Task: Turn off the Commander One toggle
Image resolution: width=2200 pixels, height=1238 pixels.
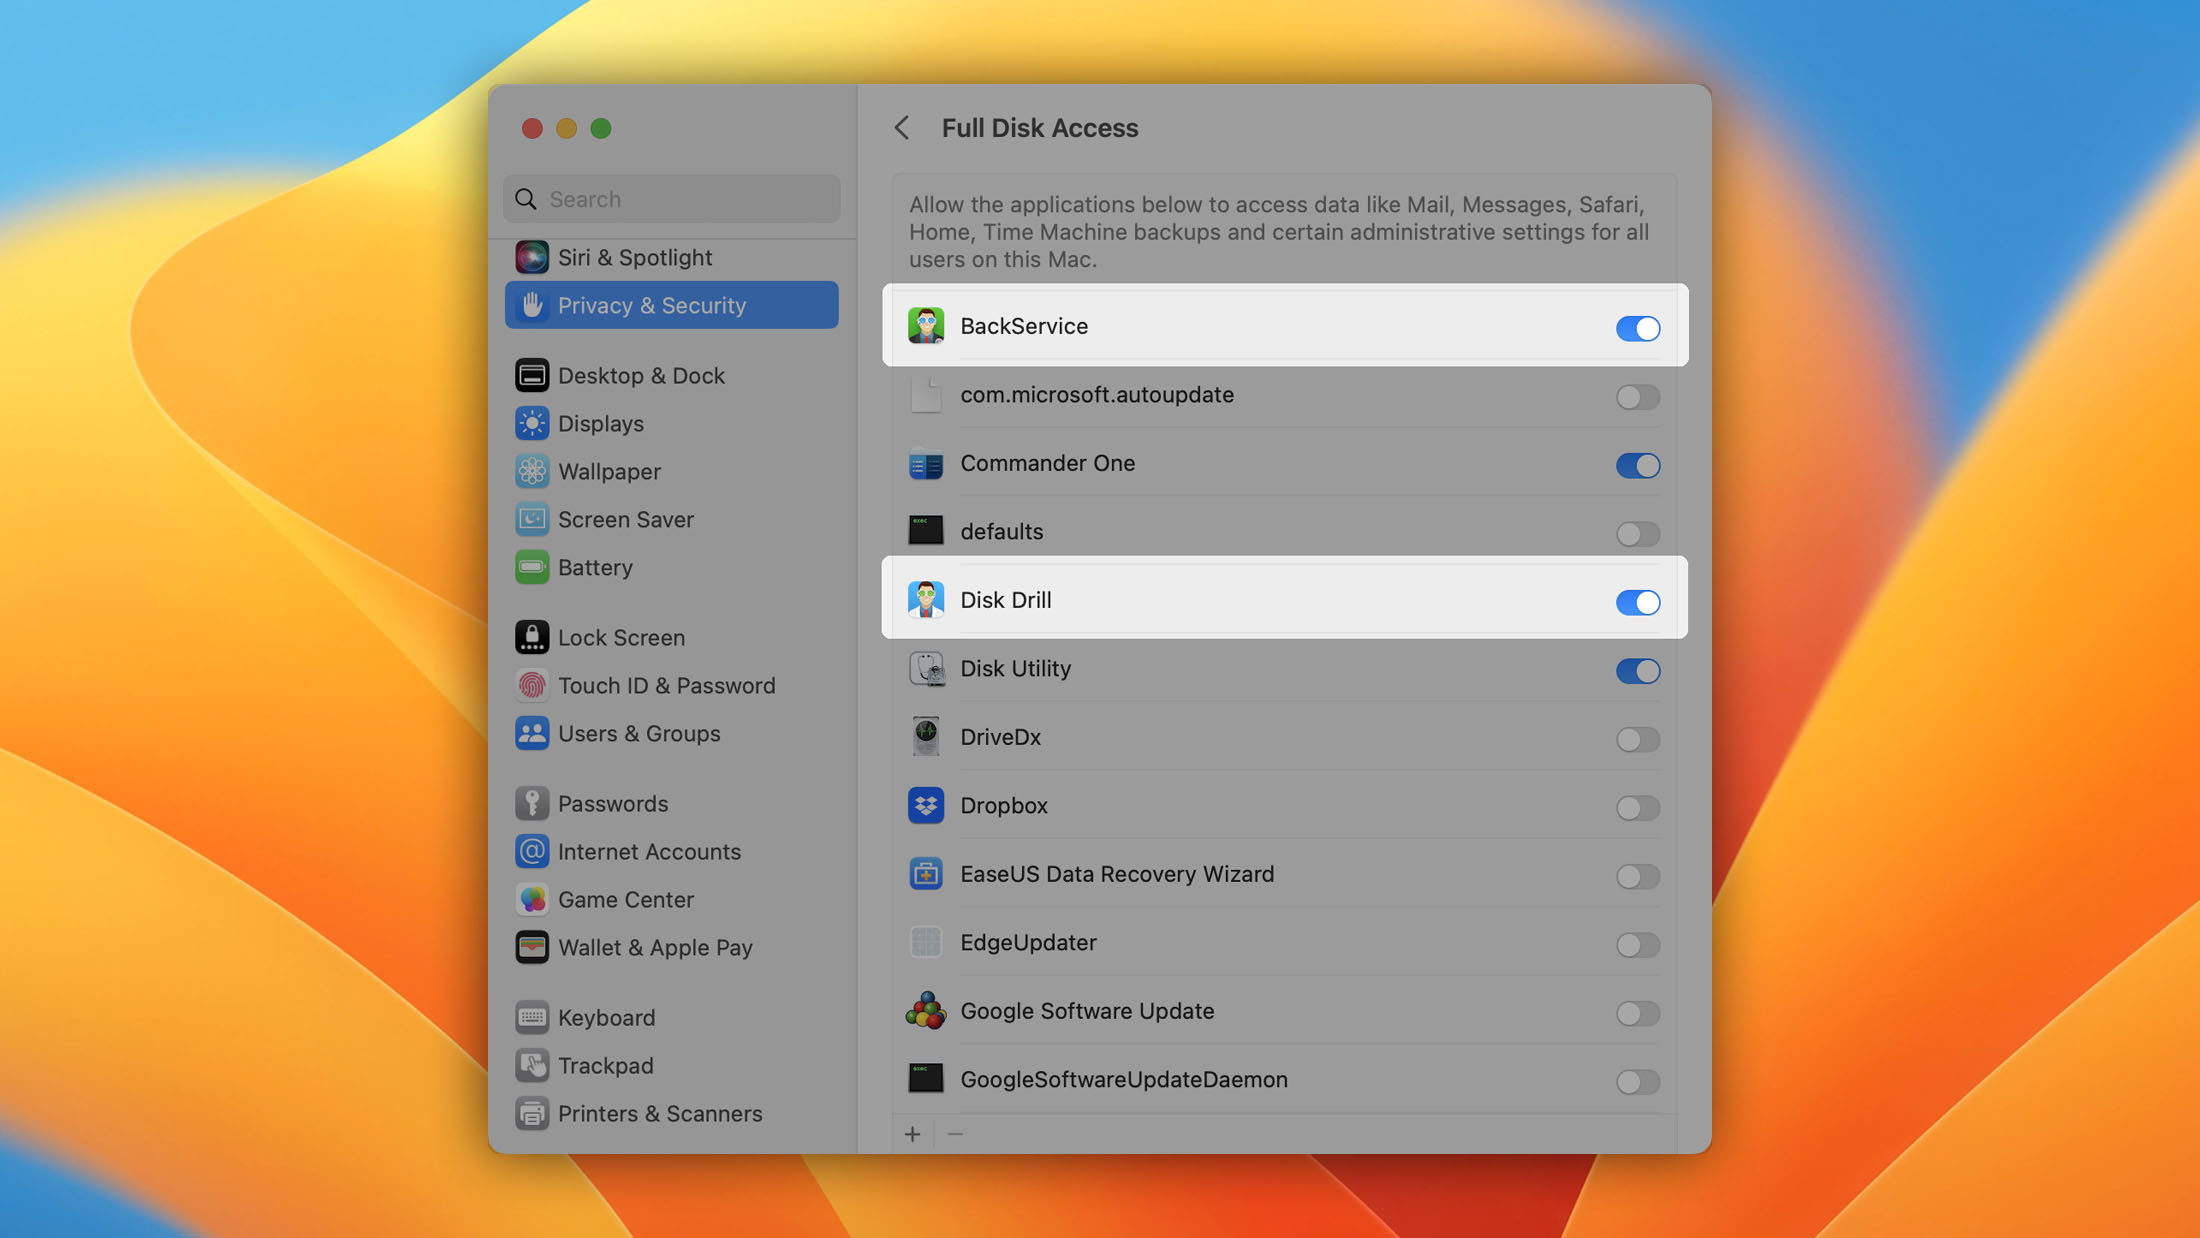Action: click(1637, 465)
